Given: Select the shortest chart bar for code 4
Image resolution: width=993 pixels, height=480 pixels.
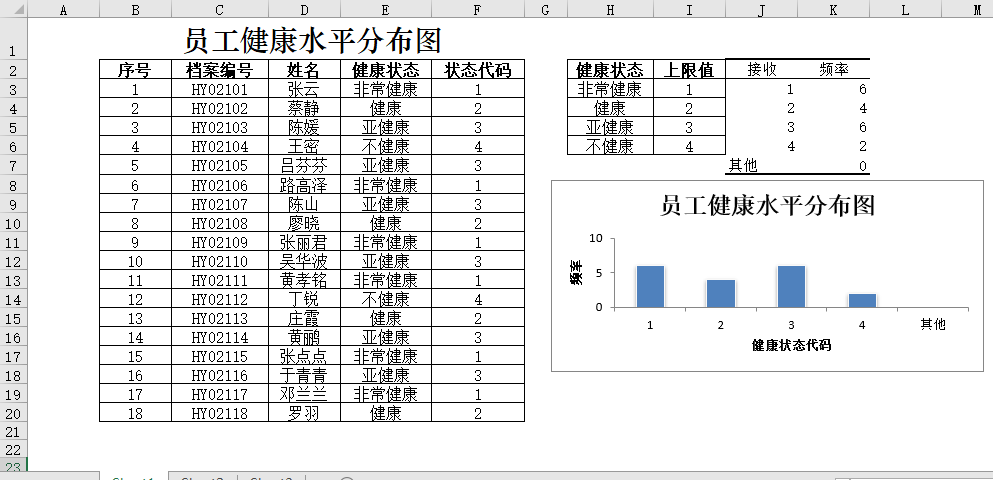Looking at the screenshot, I should click(862, 300).
